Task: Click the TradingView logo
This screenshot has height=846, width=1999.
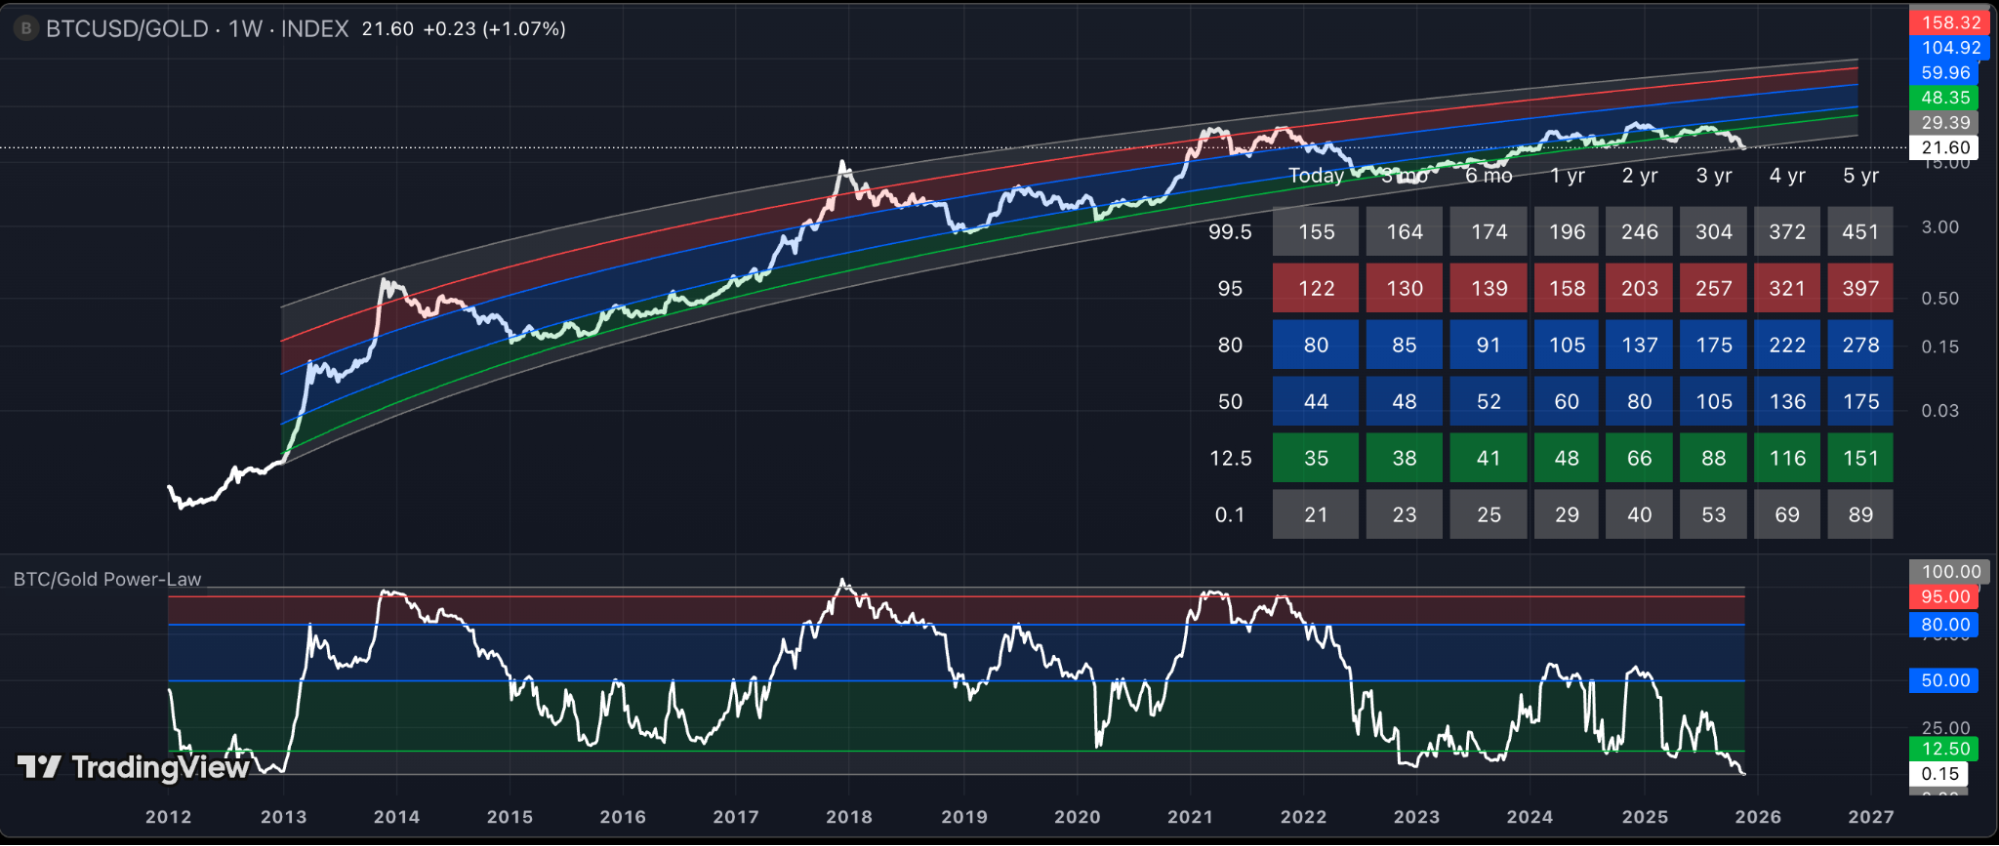Action: [133, 767]
